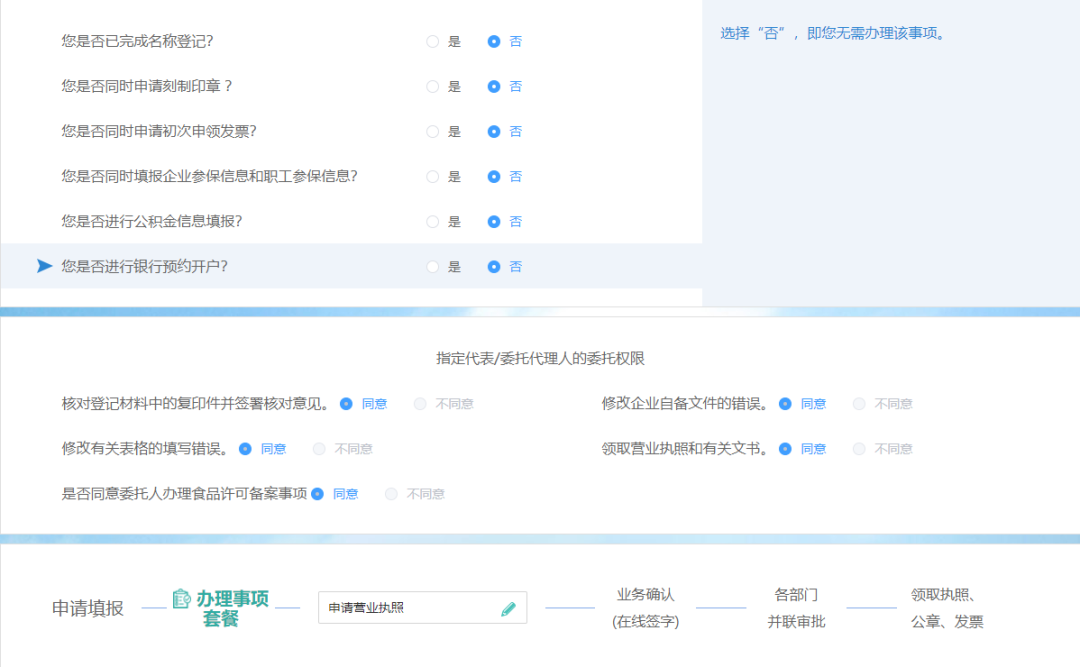Select 不同意 for 委托人办理食品许可备案事项

[x=390, y=493]
